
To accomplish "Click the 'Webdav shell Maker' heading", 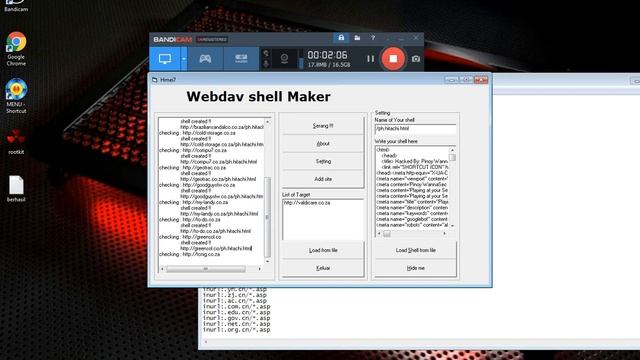I will click(258, 97).
